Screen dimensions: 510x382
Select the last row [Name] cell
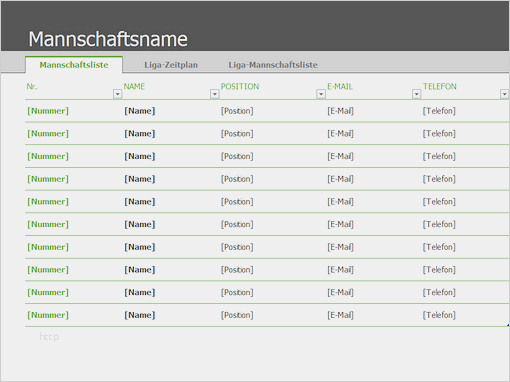pyautogui.click(x=140, y=315)
